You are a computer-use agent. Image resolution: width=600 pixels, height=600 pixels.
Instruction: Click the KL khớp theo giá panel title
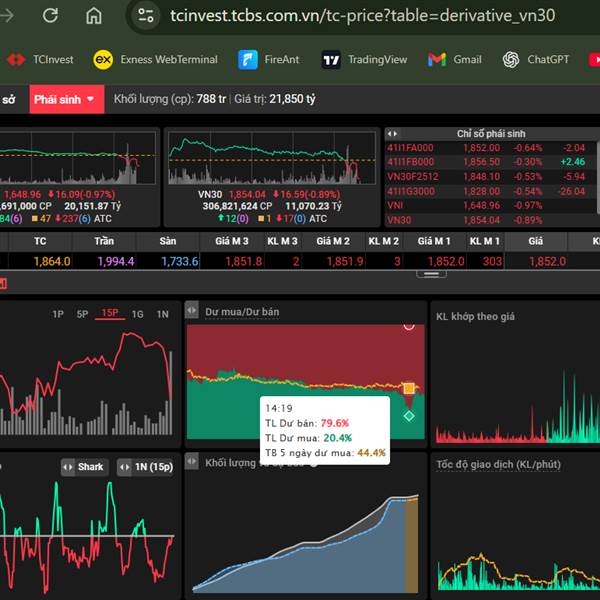pyautogui.click(x=475, y=316)
